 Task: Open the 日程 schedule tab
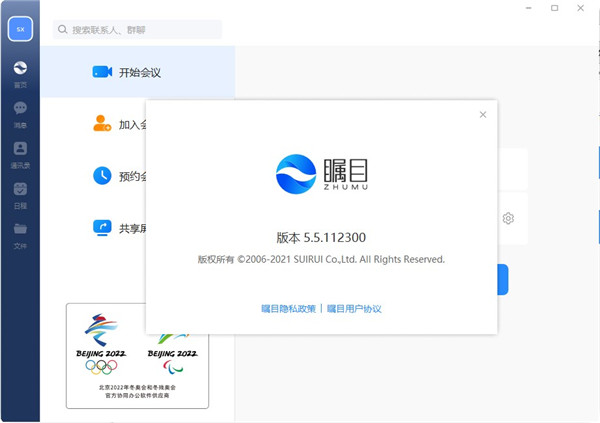click(20, 196)
